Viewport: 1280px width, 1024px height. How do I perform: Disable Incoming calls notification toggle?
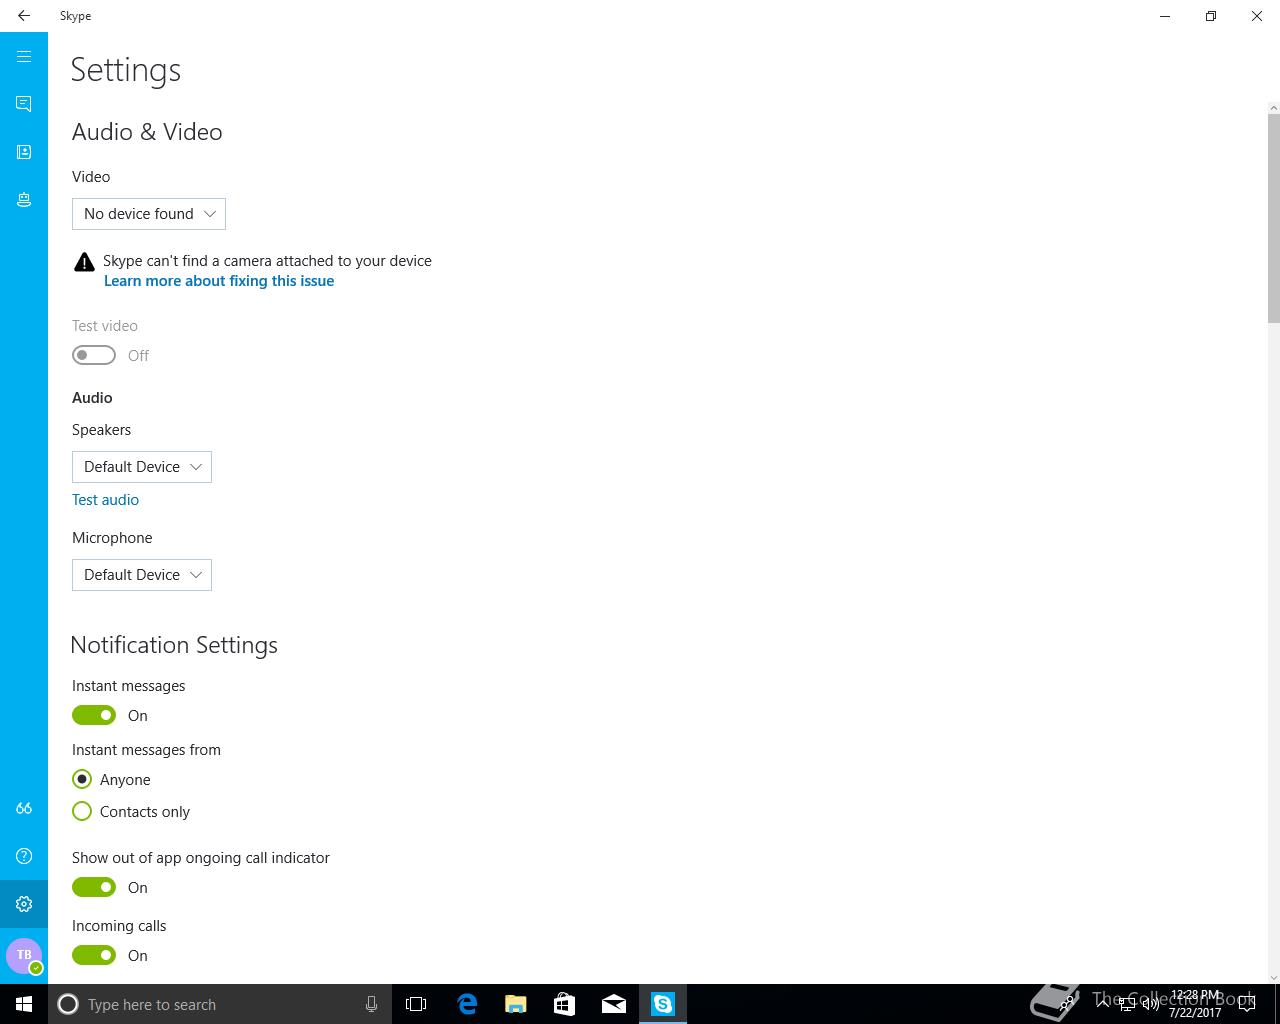pyautogui.click(x=94, y=955)
